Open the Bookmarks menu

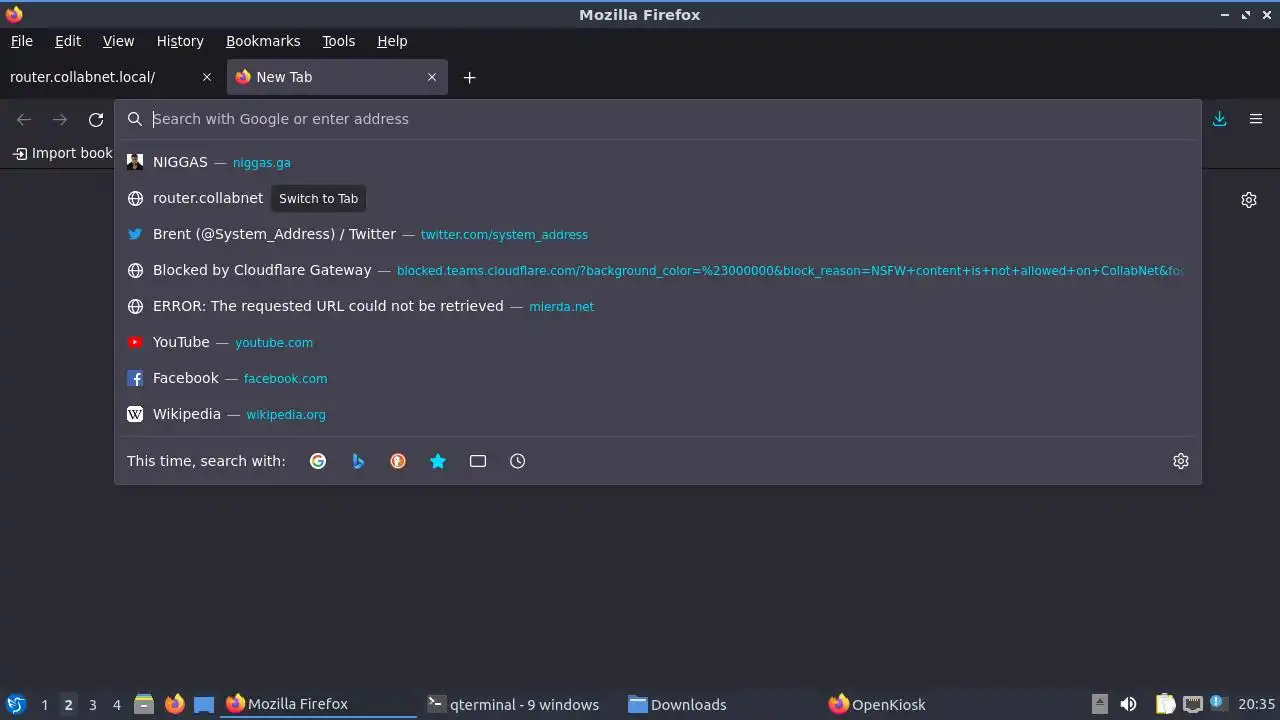click(x=263, y=41)
